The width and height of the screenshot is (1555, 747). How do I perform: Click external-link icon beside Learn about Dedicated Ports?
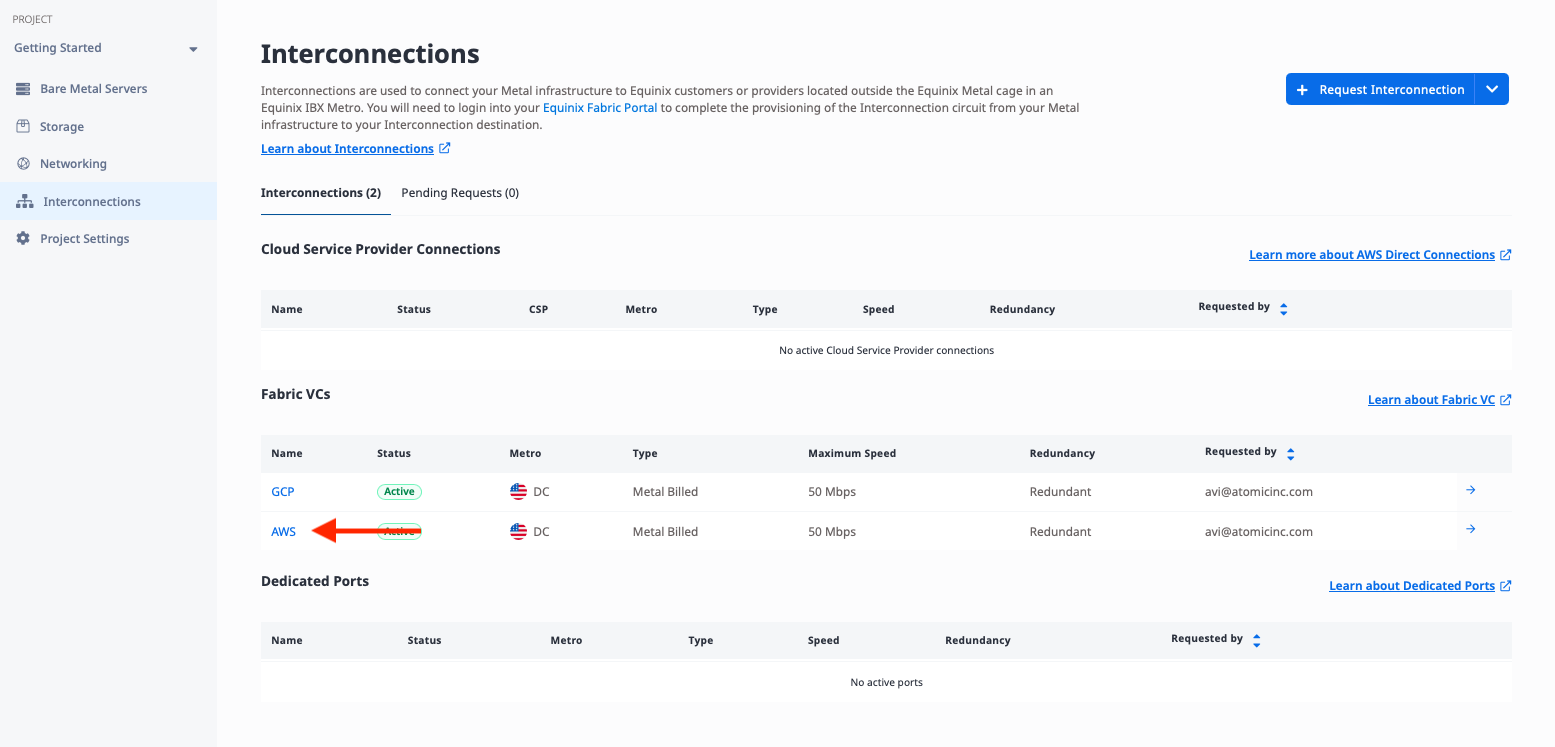[1505, 586]
